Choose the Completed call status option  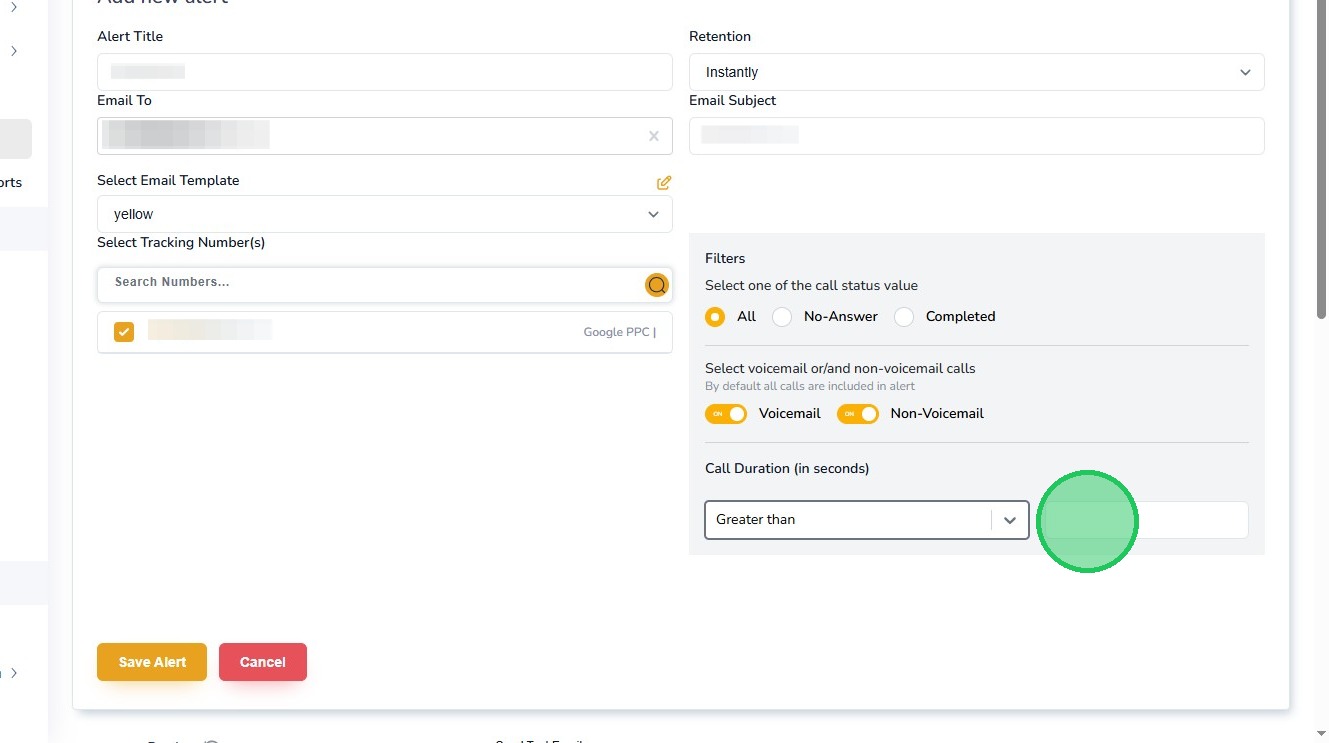tap(904, 317)
